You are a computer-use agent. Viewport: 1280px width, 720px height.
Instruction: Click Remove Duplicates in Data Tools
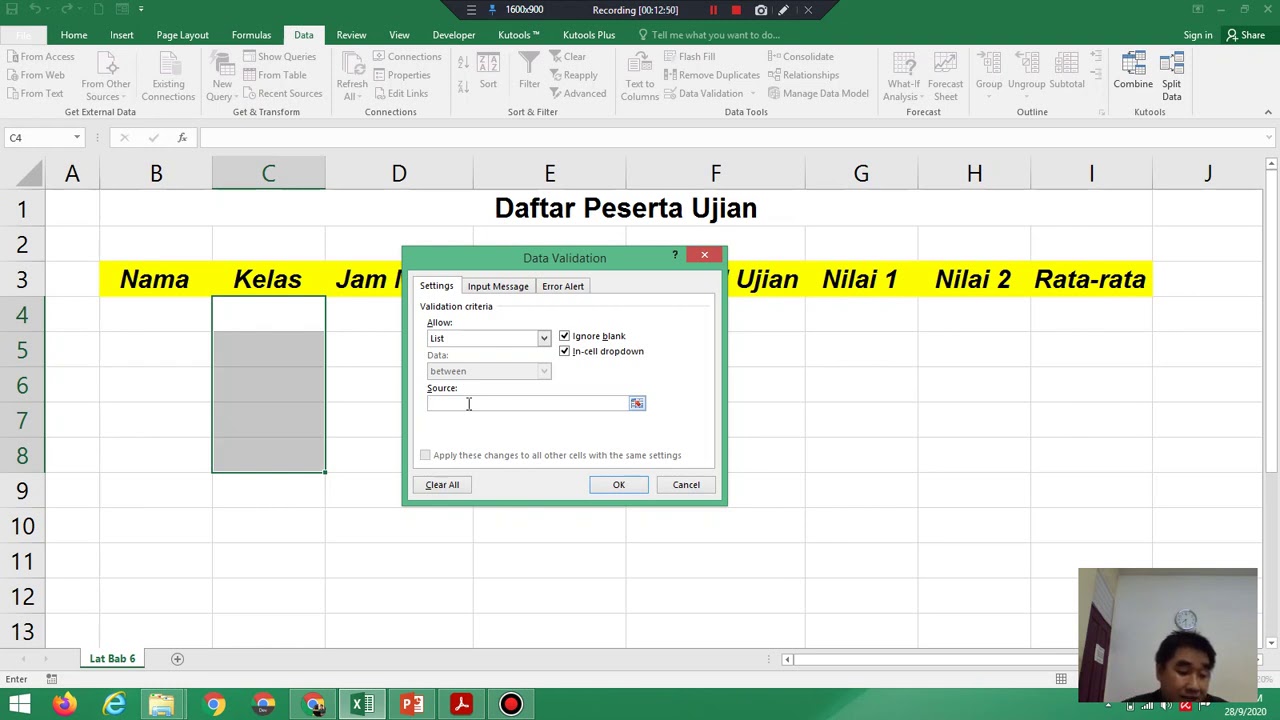[x=711, y=75]
